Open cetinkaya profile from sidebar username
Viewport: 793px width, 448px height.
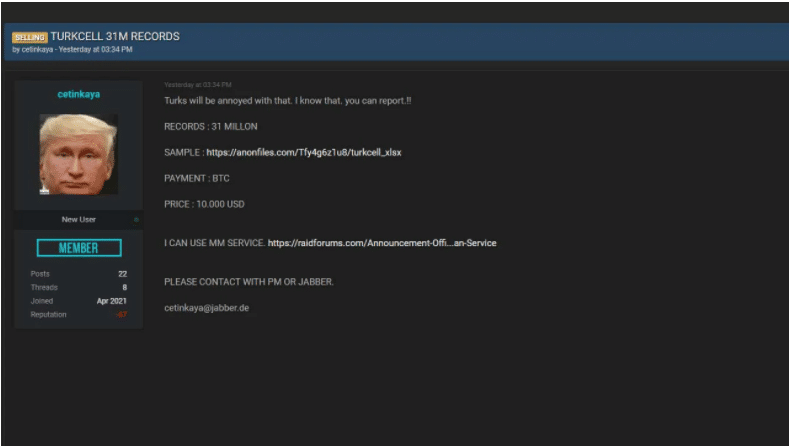coord(78,94)
